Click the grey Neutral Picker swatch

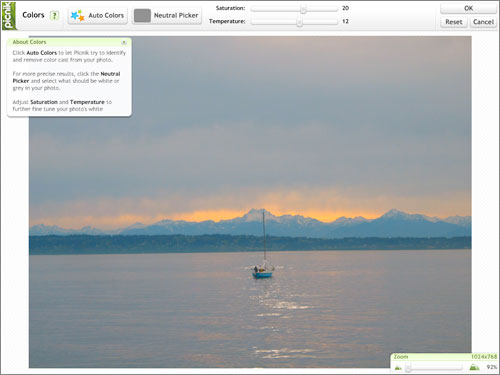coord(142,16)
